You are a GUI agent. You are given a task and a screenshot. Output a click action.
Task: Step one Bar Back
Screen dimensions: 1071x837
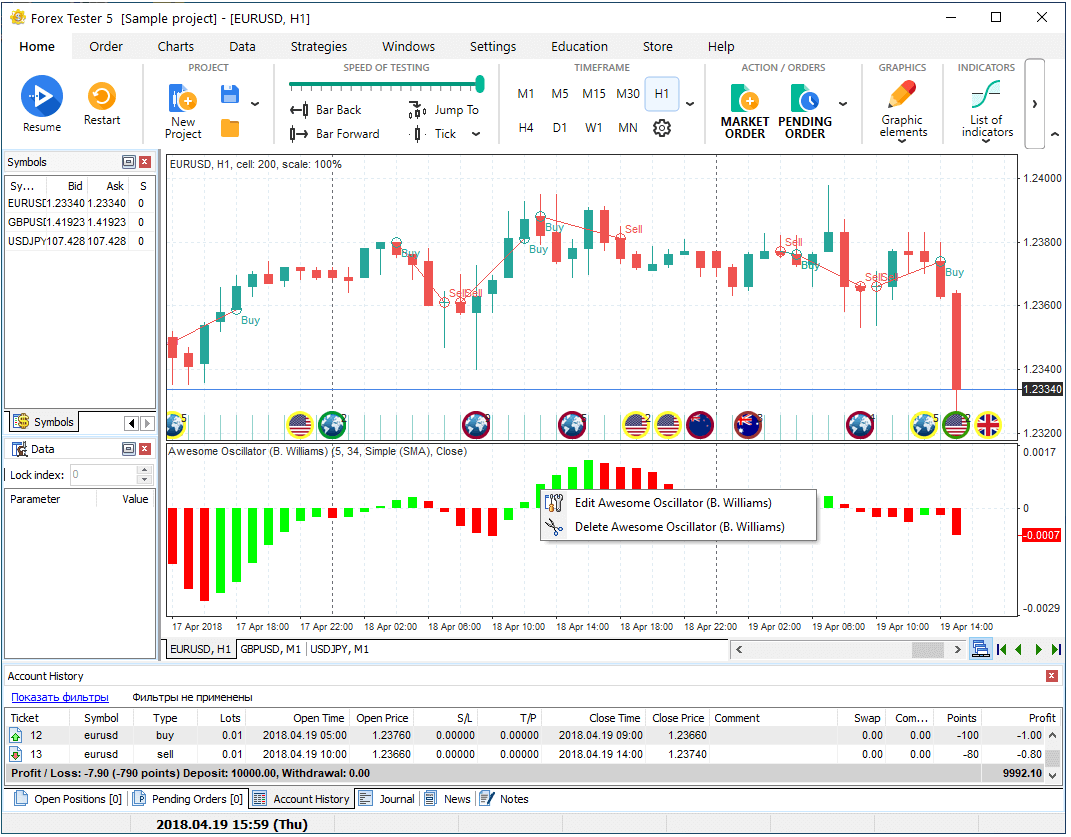326,110
